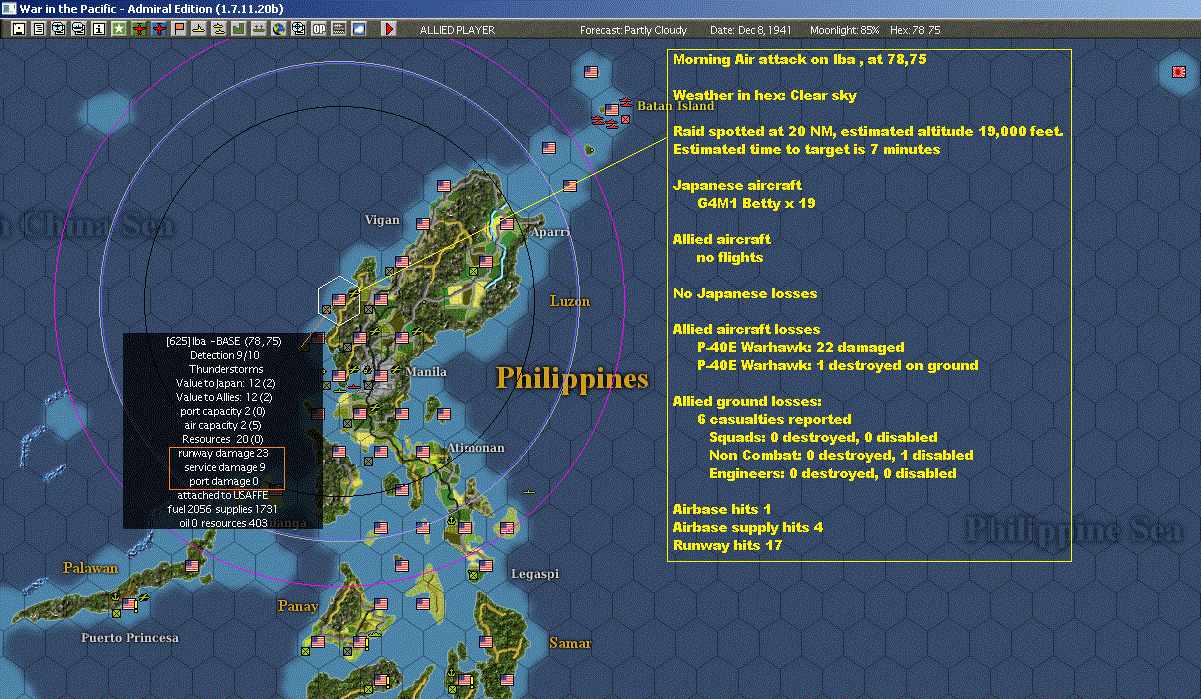1201x699 pixels.
Task: Click the 'Samar' map label
Action: tap(570, 643)
